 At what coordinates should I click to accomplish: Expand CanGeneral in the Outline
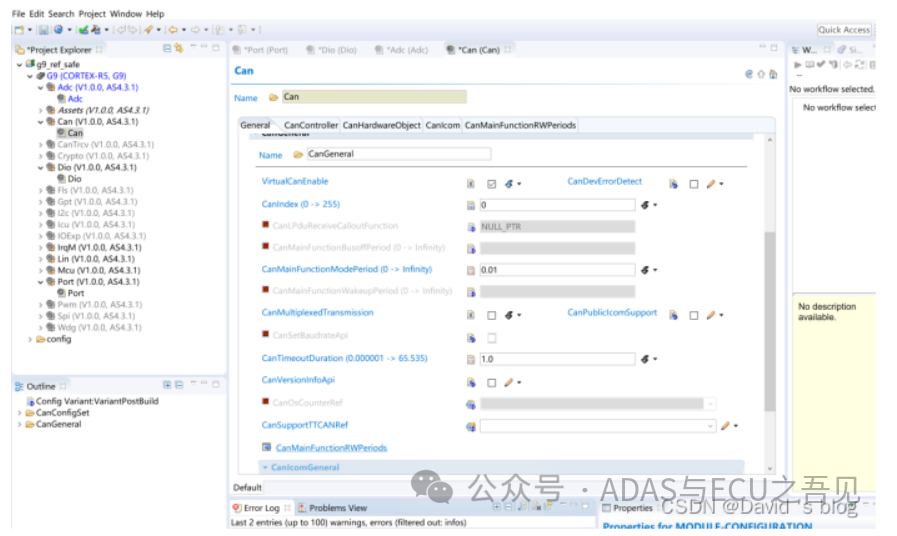(19, 424)
